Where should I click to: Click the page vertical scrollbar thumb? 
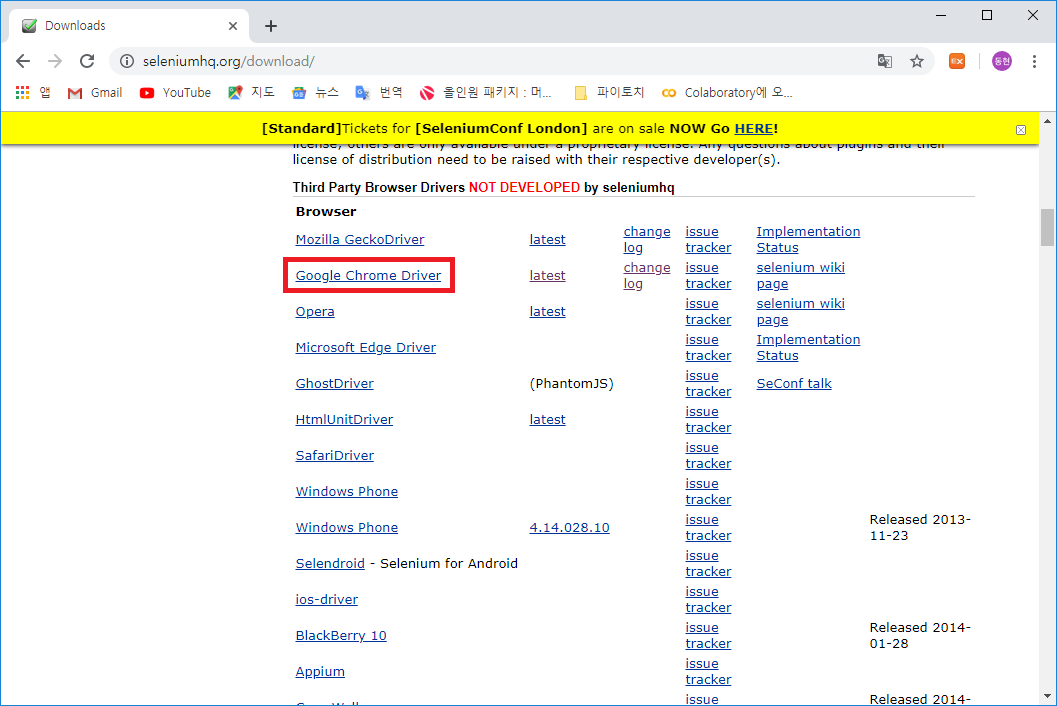coord(1047,228)
